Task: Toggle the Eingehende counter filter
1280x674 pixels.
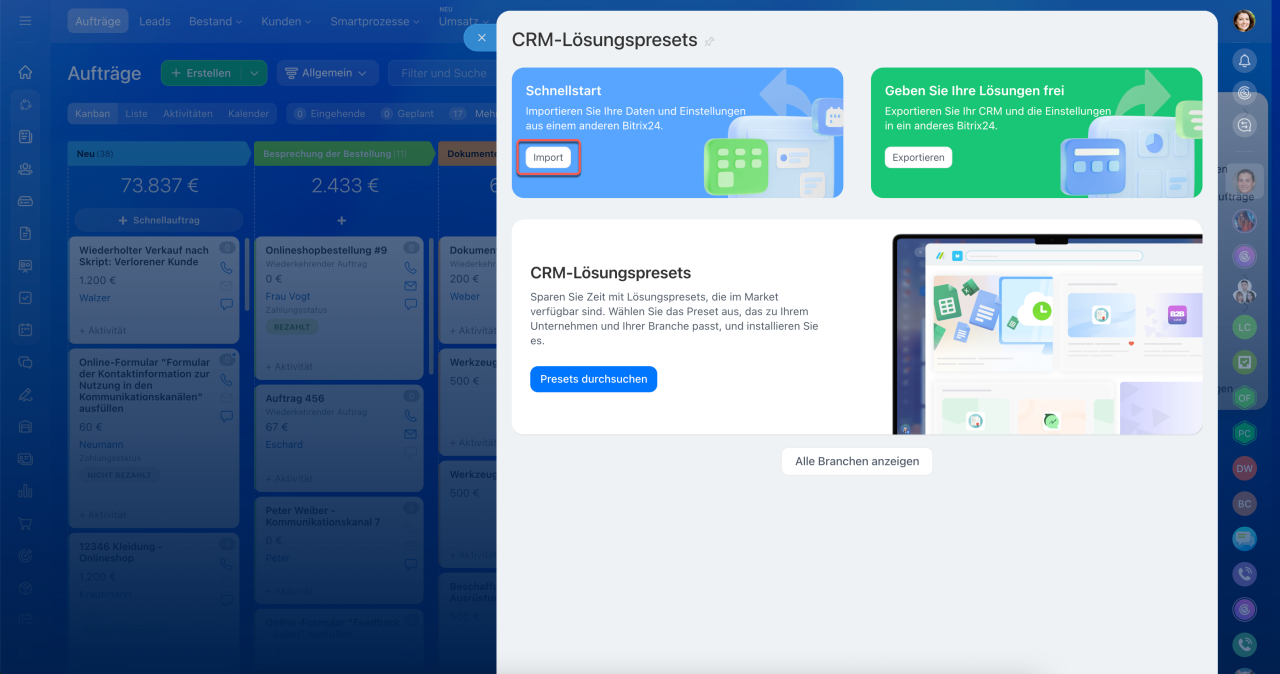Action: point(329,114)
